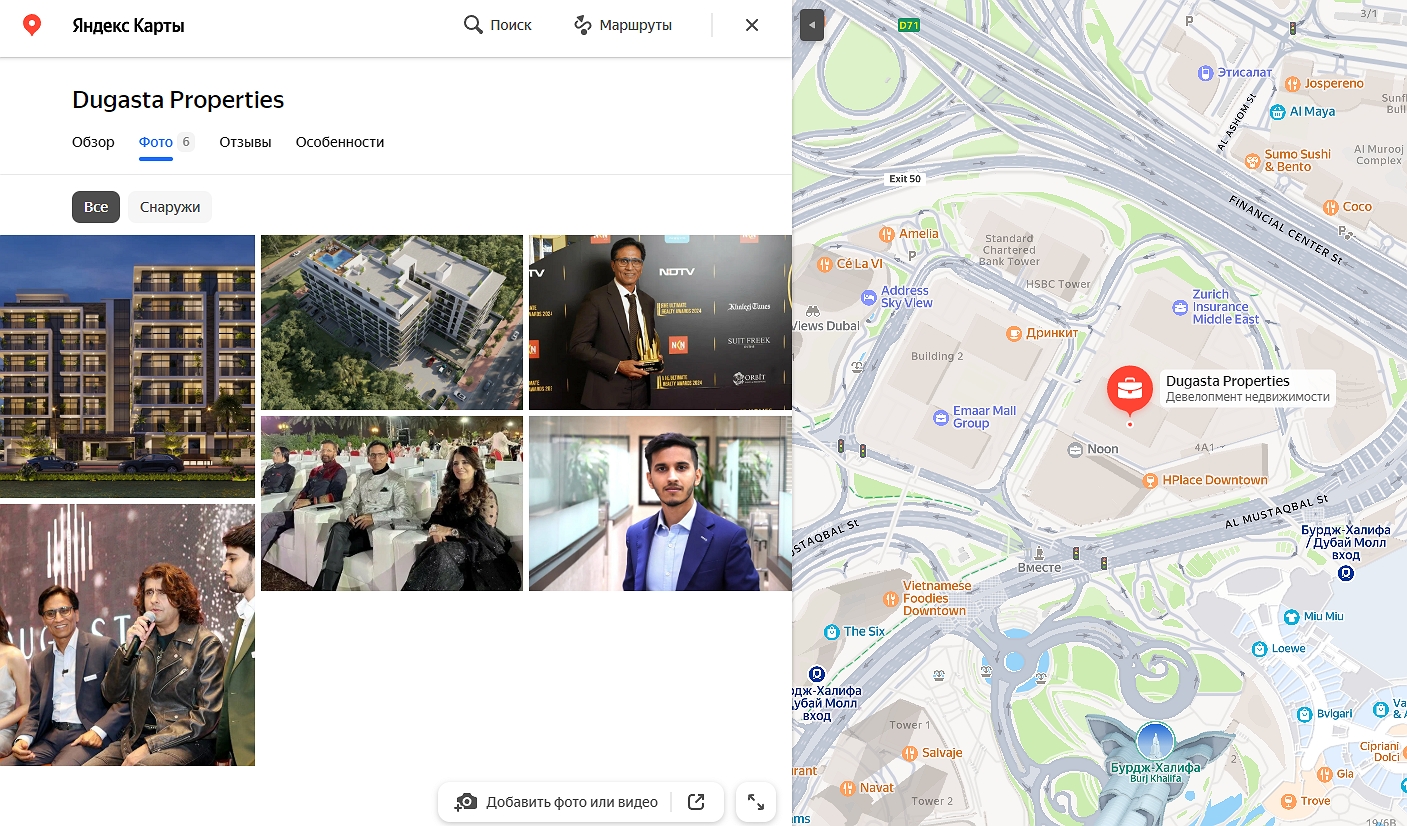Click the award ceremony photo thumbnail
The height and width of the screenshot is (826, 1407).
tap(660, 322)
